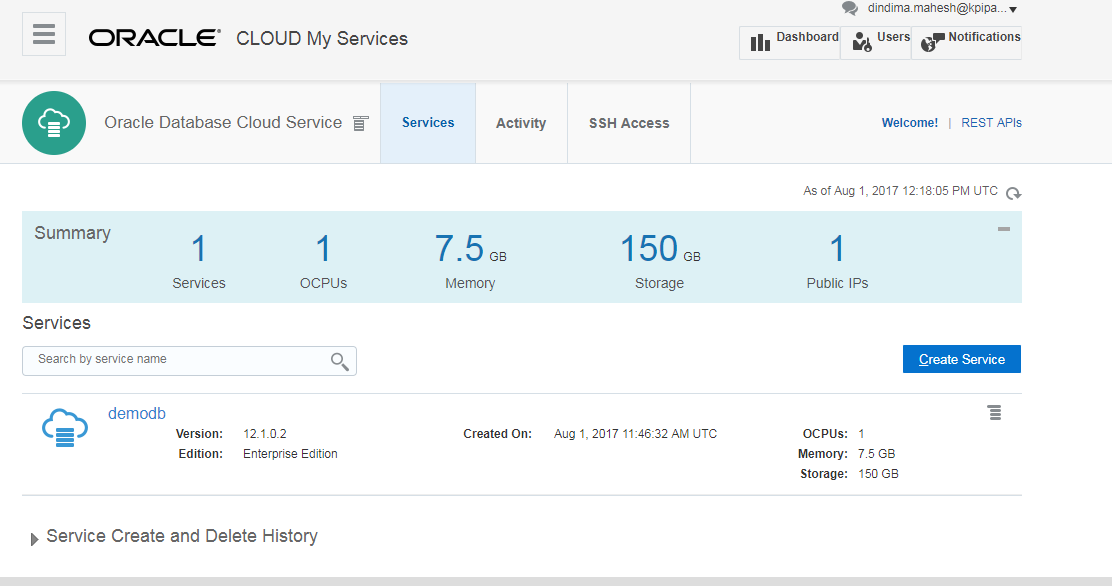
Task: Open the hamburger navigation menu
Action: coord(44,34)
